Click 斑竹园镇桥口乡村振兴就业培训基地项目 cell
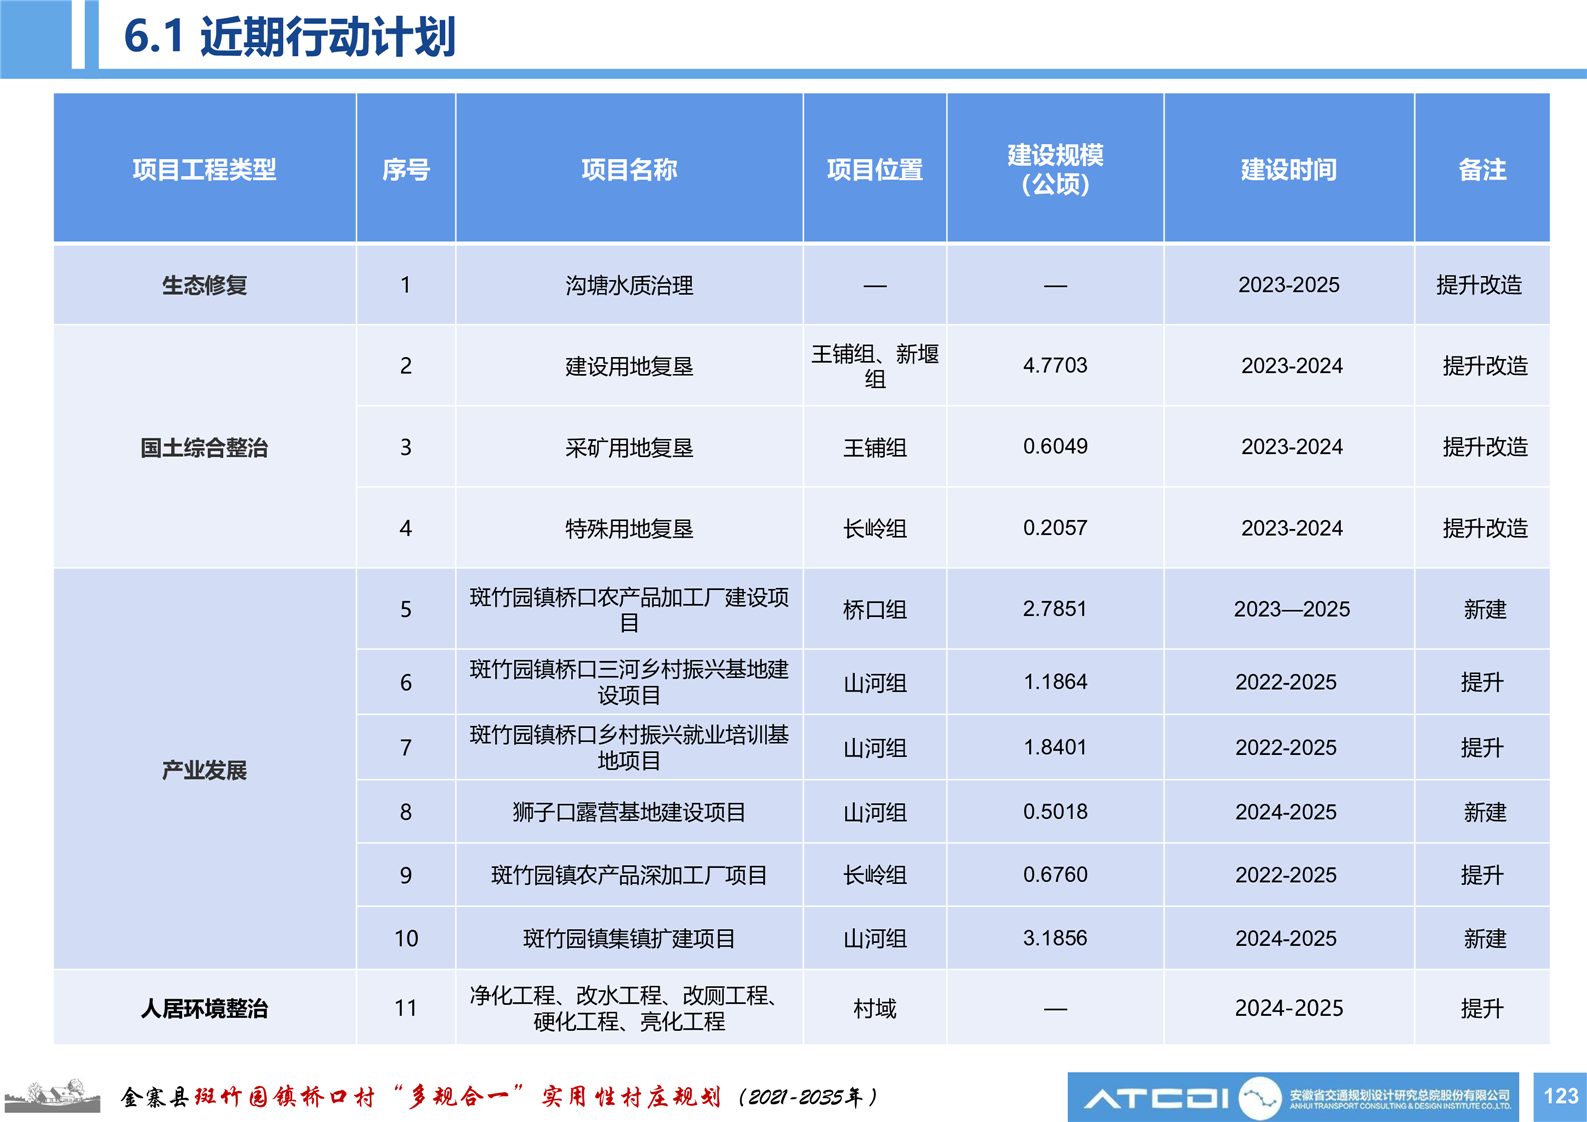Screen dimensions: 1587x1122 tap(629, 747)
